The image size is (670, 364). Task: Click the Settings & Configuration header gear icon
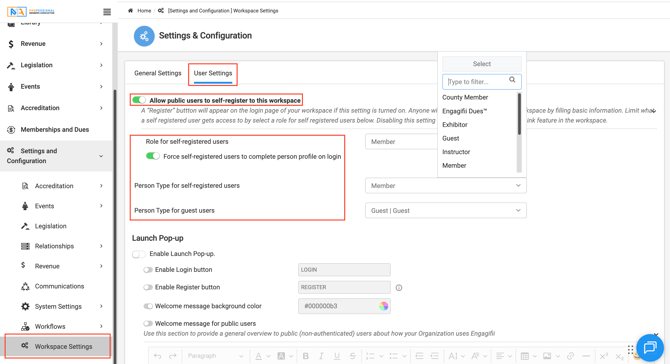pos(144,36)
